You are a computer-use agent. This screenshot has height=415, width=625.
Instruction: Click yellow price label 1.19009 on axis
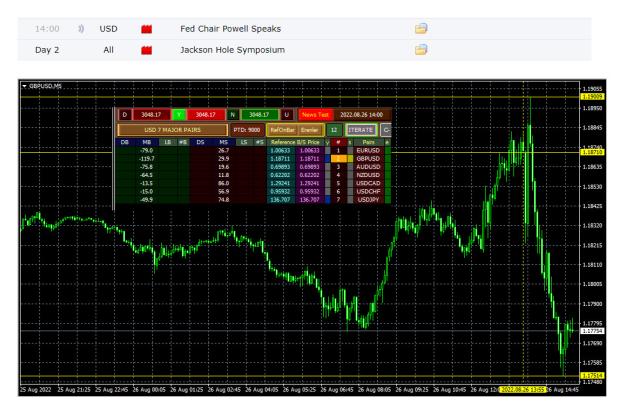pyautogui.click(x=593, y=96)
